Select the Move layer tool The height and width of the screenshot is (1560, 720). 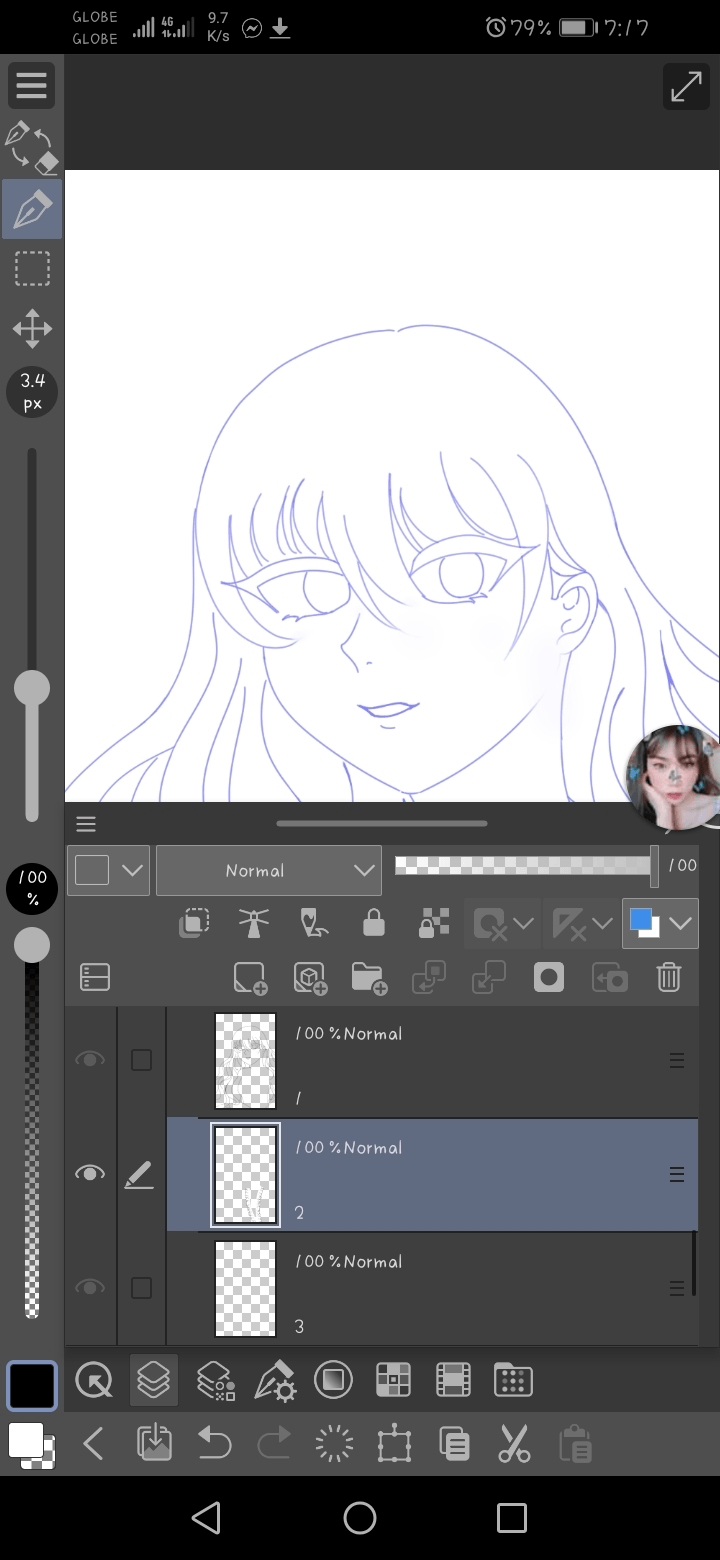click(x=32, y=329)
